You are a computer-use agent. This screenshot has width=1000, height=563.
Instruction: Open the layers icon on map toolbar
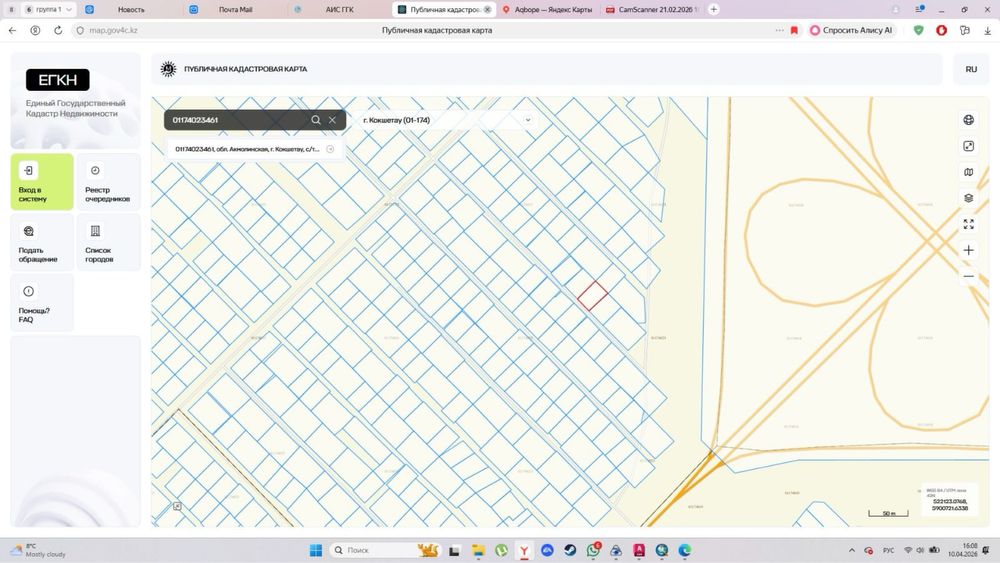pyautogui.click(x=968, y=198)
